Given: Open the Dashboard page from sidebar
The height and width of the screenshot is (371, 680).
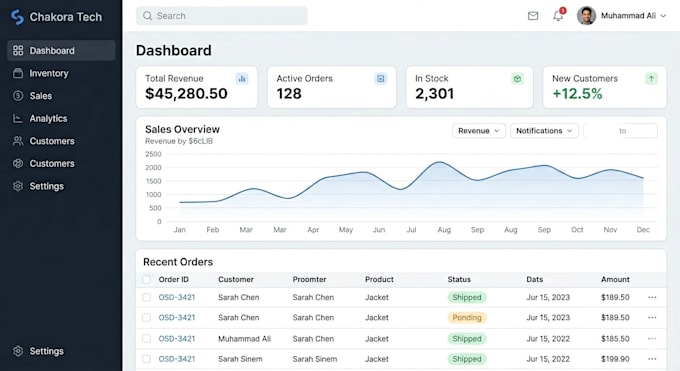Looking at the screenshot, I should [61, 50].
